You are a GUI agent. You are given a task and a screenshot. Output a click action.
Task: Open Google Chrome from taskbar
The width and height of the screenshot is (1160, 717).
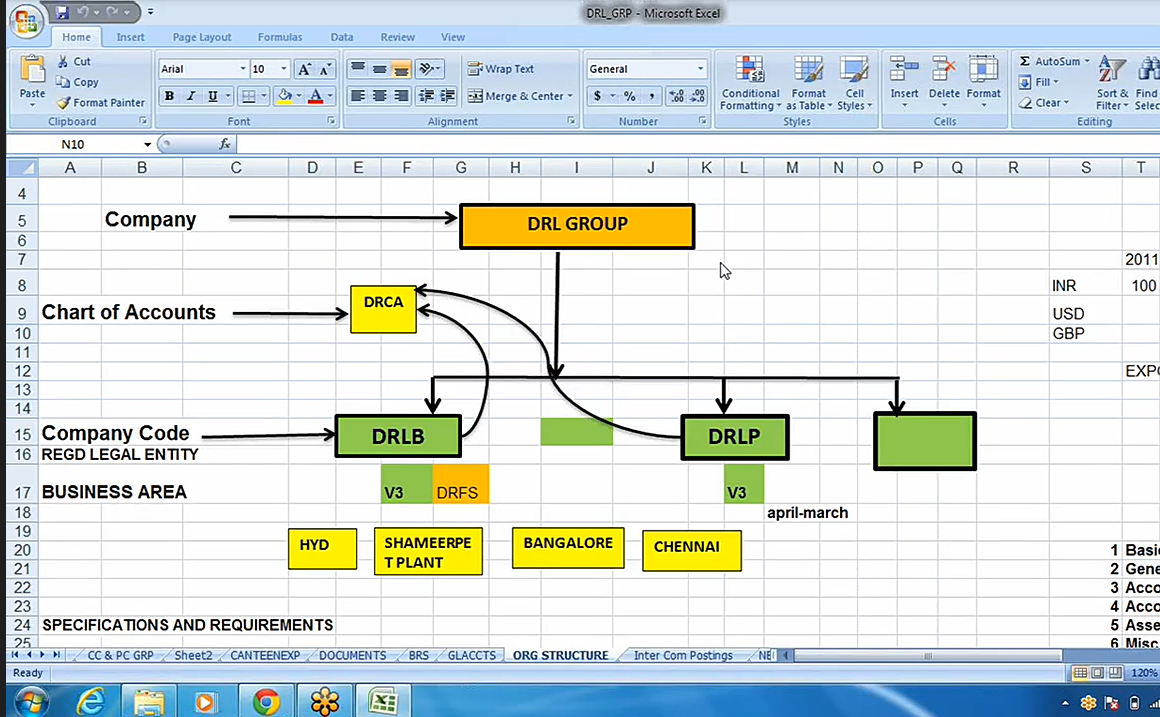pos(266,701)
